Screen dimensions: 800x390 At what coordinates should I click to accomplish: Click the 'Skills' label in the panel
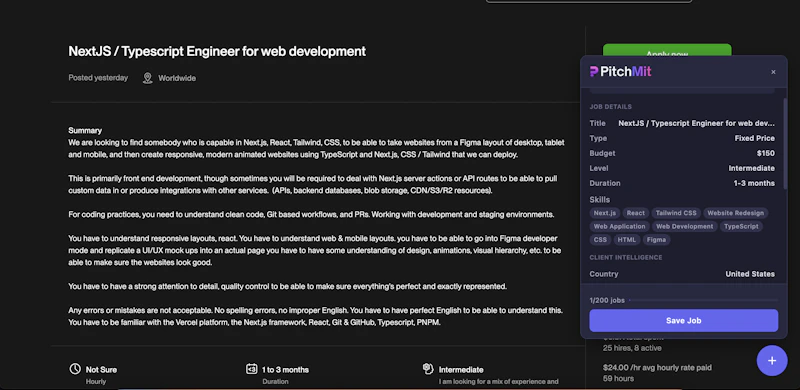pos(599,200)
